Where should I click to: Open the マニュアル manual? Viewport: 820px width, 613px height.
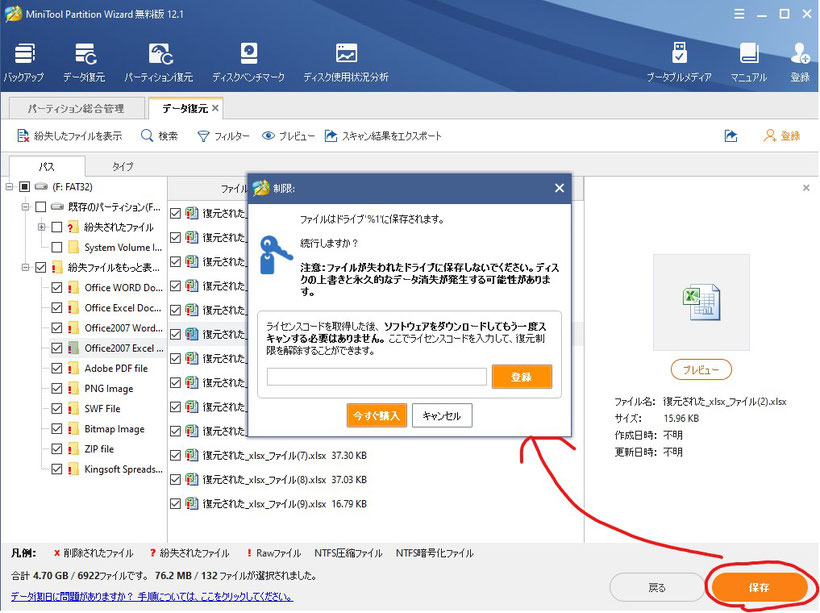click(x=749, y=63)
